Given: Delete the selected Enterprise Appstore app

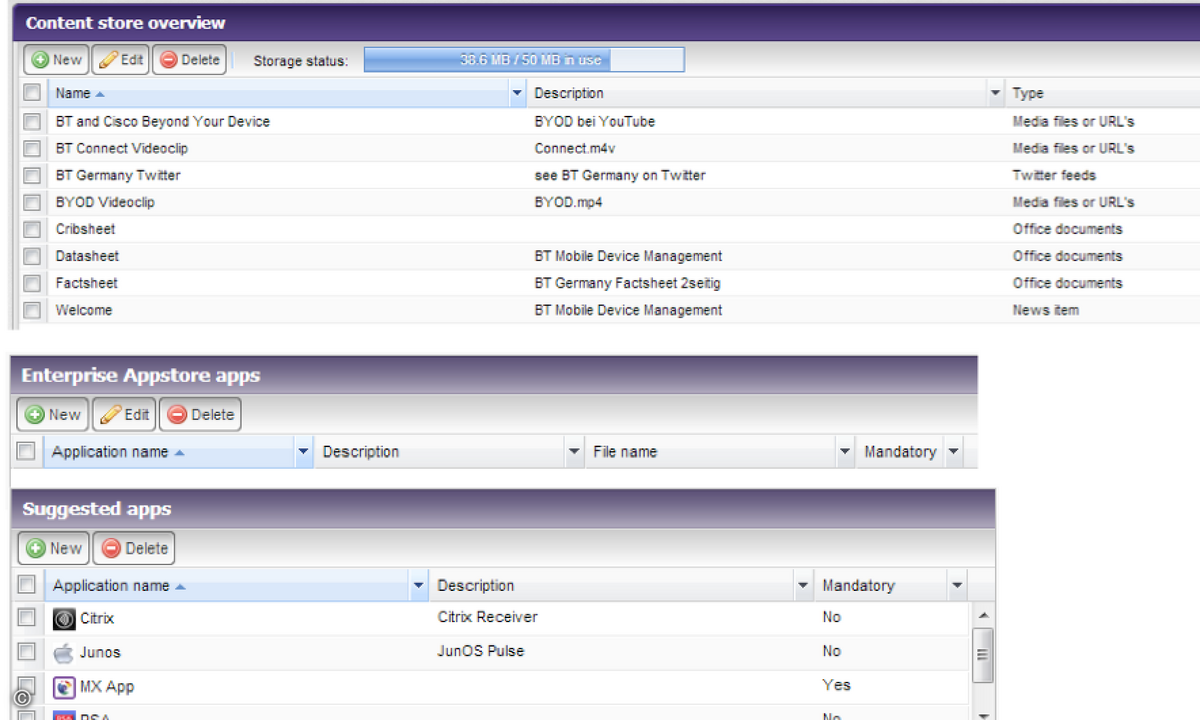Looking at the screenshot, I should click(200, 414).
